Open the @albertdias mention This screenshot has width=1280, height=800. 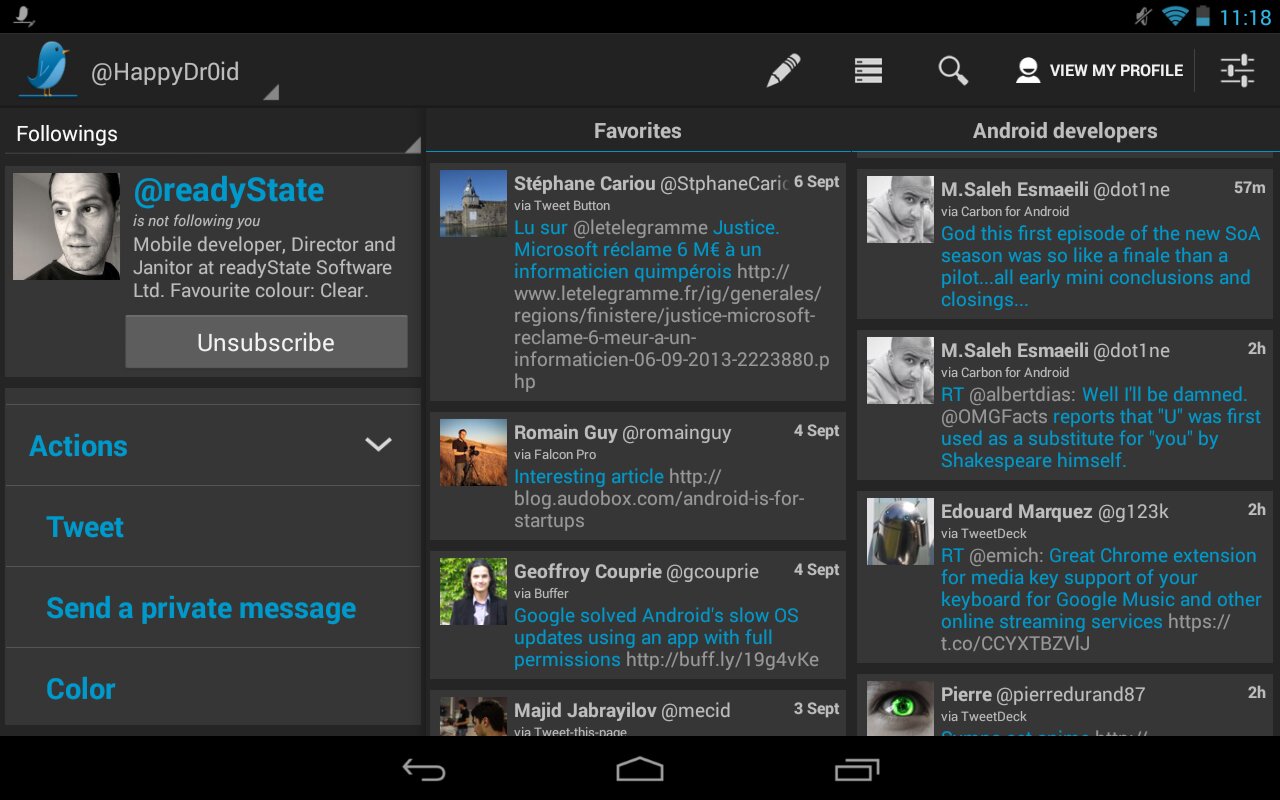[x=1020, y=395]
